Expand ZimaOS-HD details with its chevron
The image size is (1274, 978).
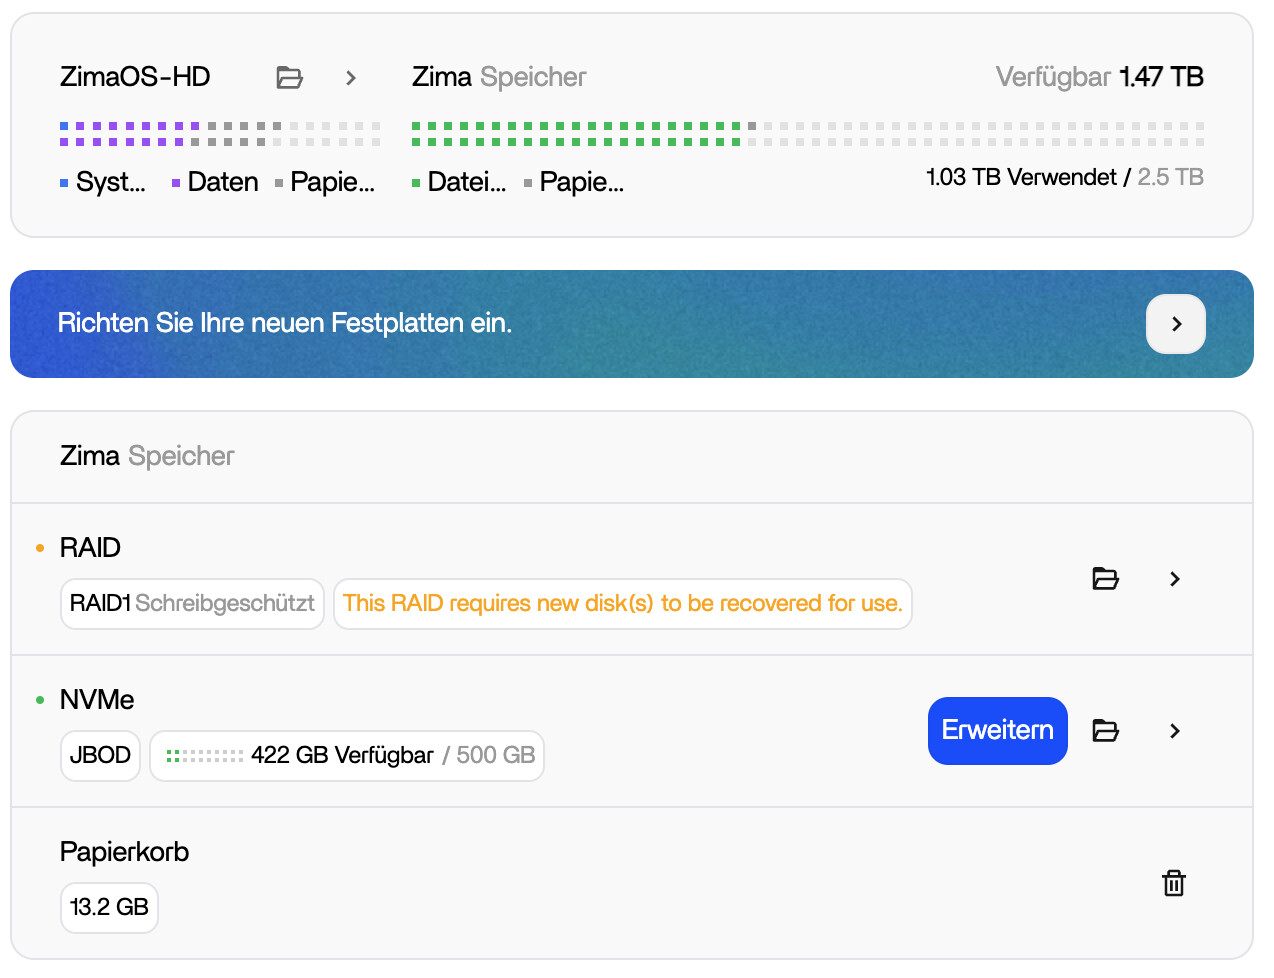351,77
